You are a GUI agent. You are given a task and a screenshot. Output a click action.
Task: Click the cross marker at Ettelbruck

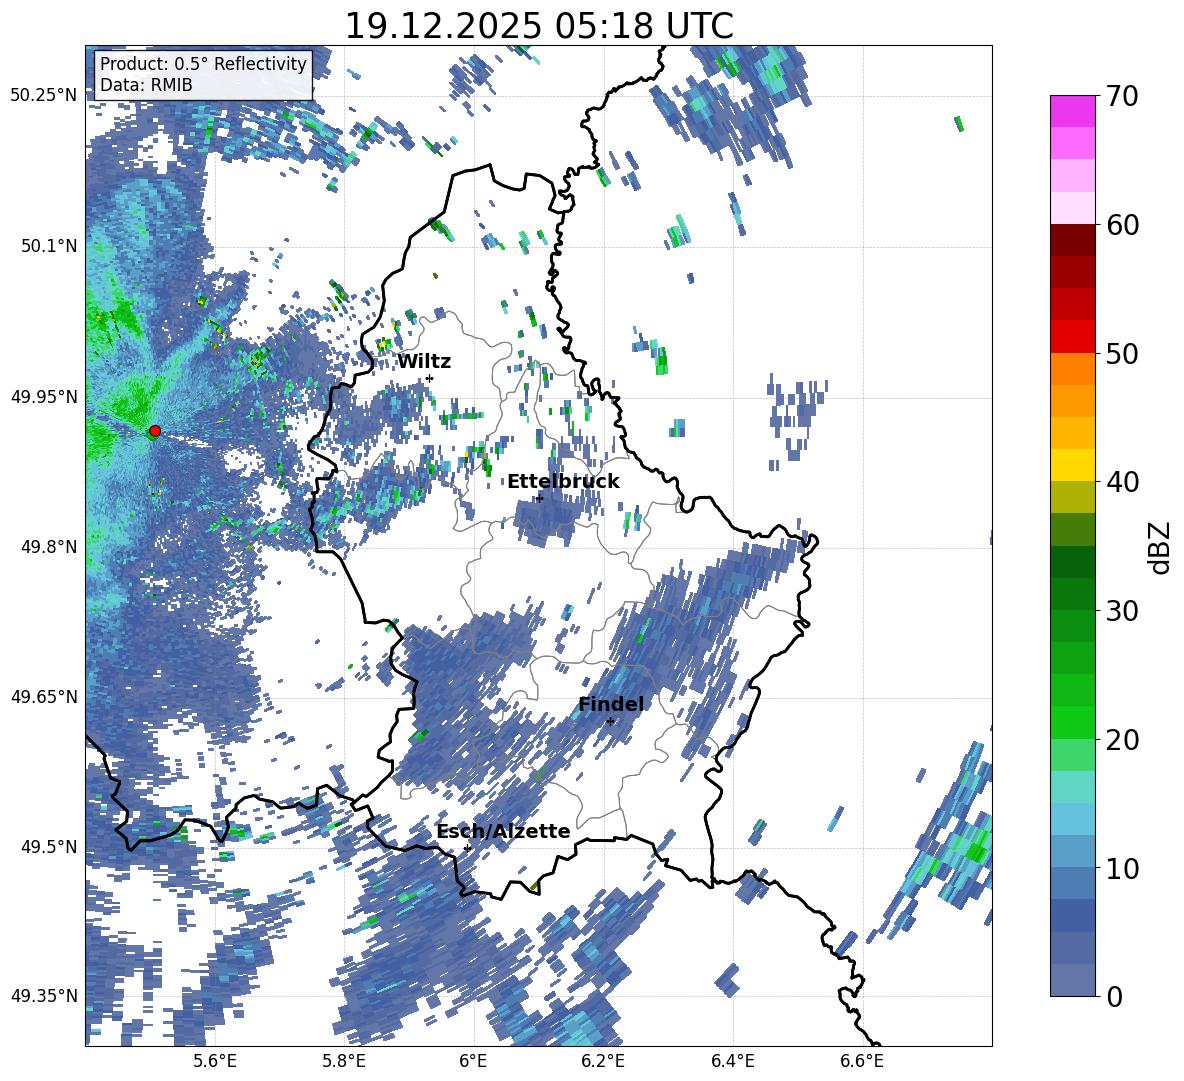tap(539, 498)
